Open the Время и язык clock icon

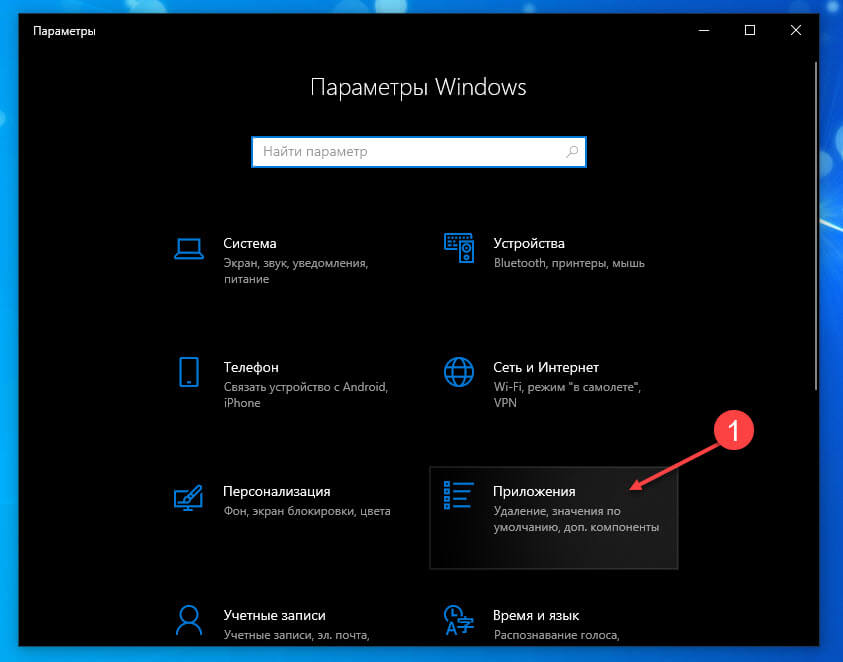pyautogui.click(x=459, y=620)
